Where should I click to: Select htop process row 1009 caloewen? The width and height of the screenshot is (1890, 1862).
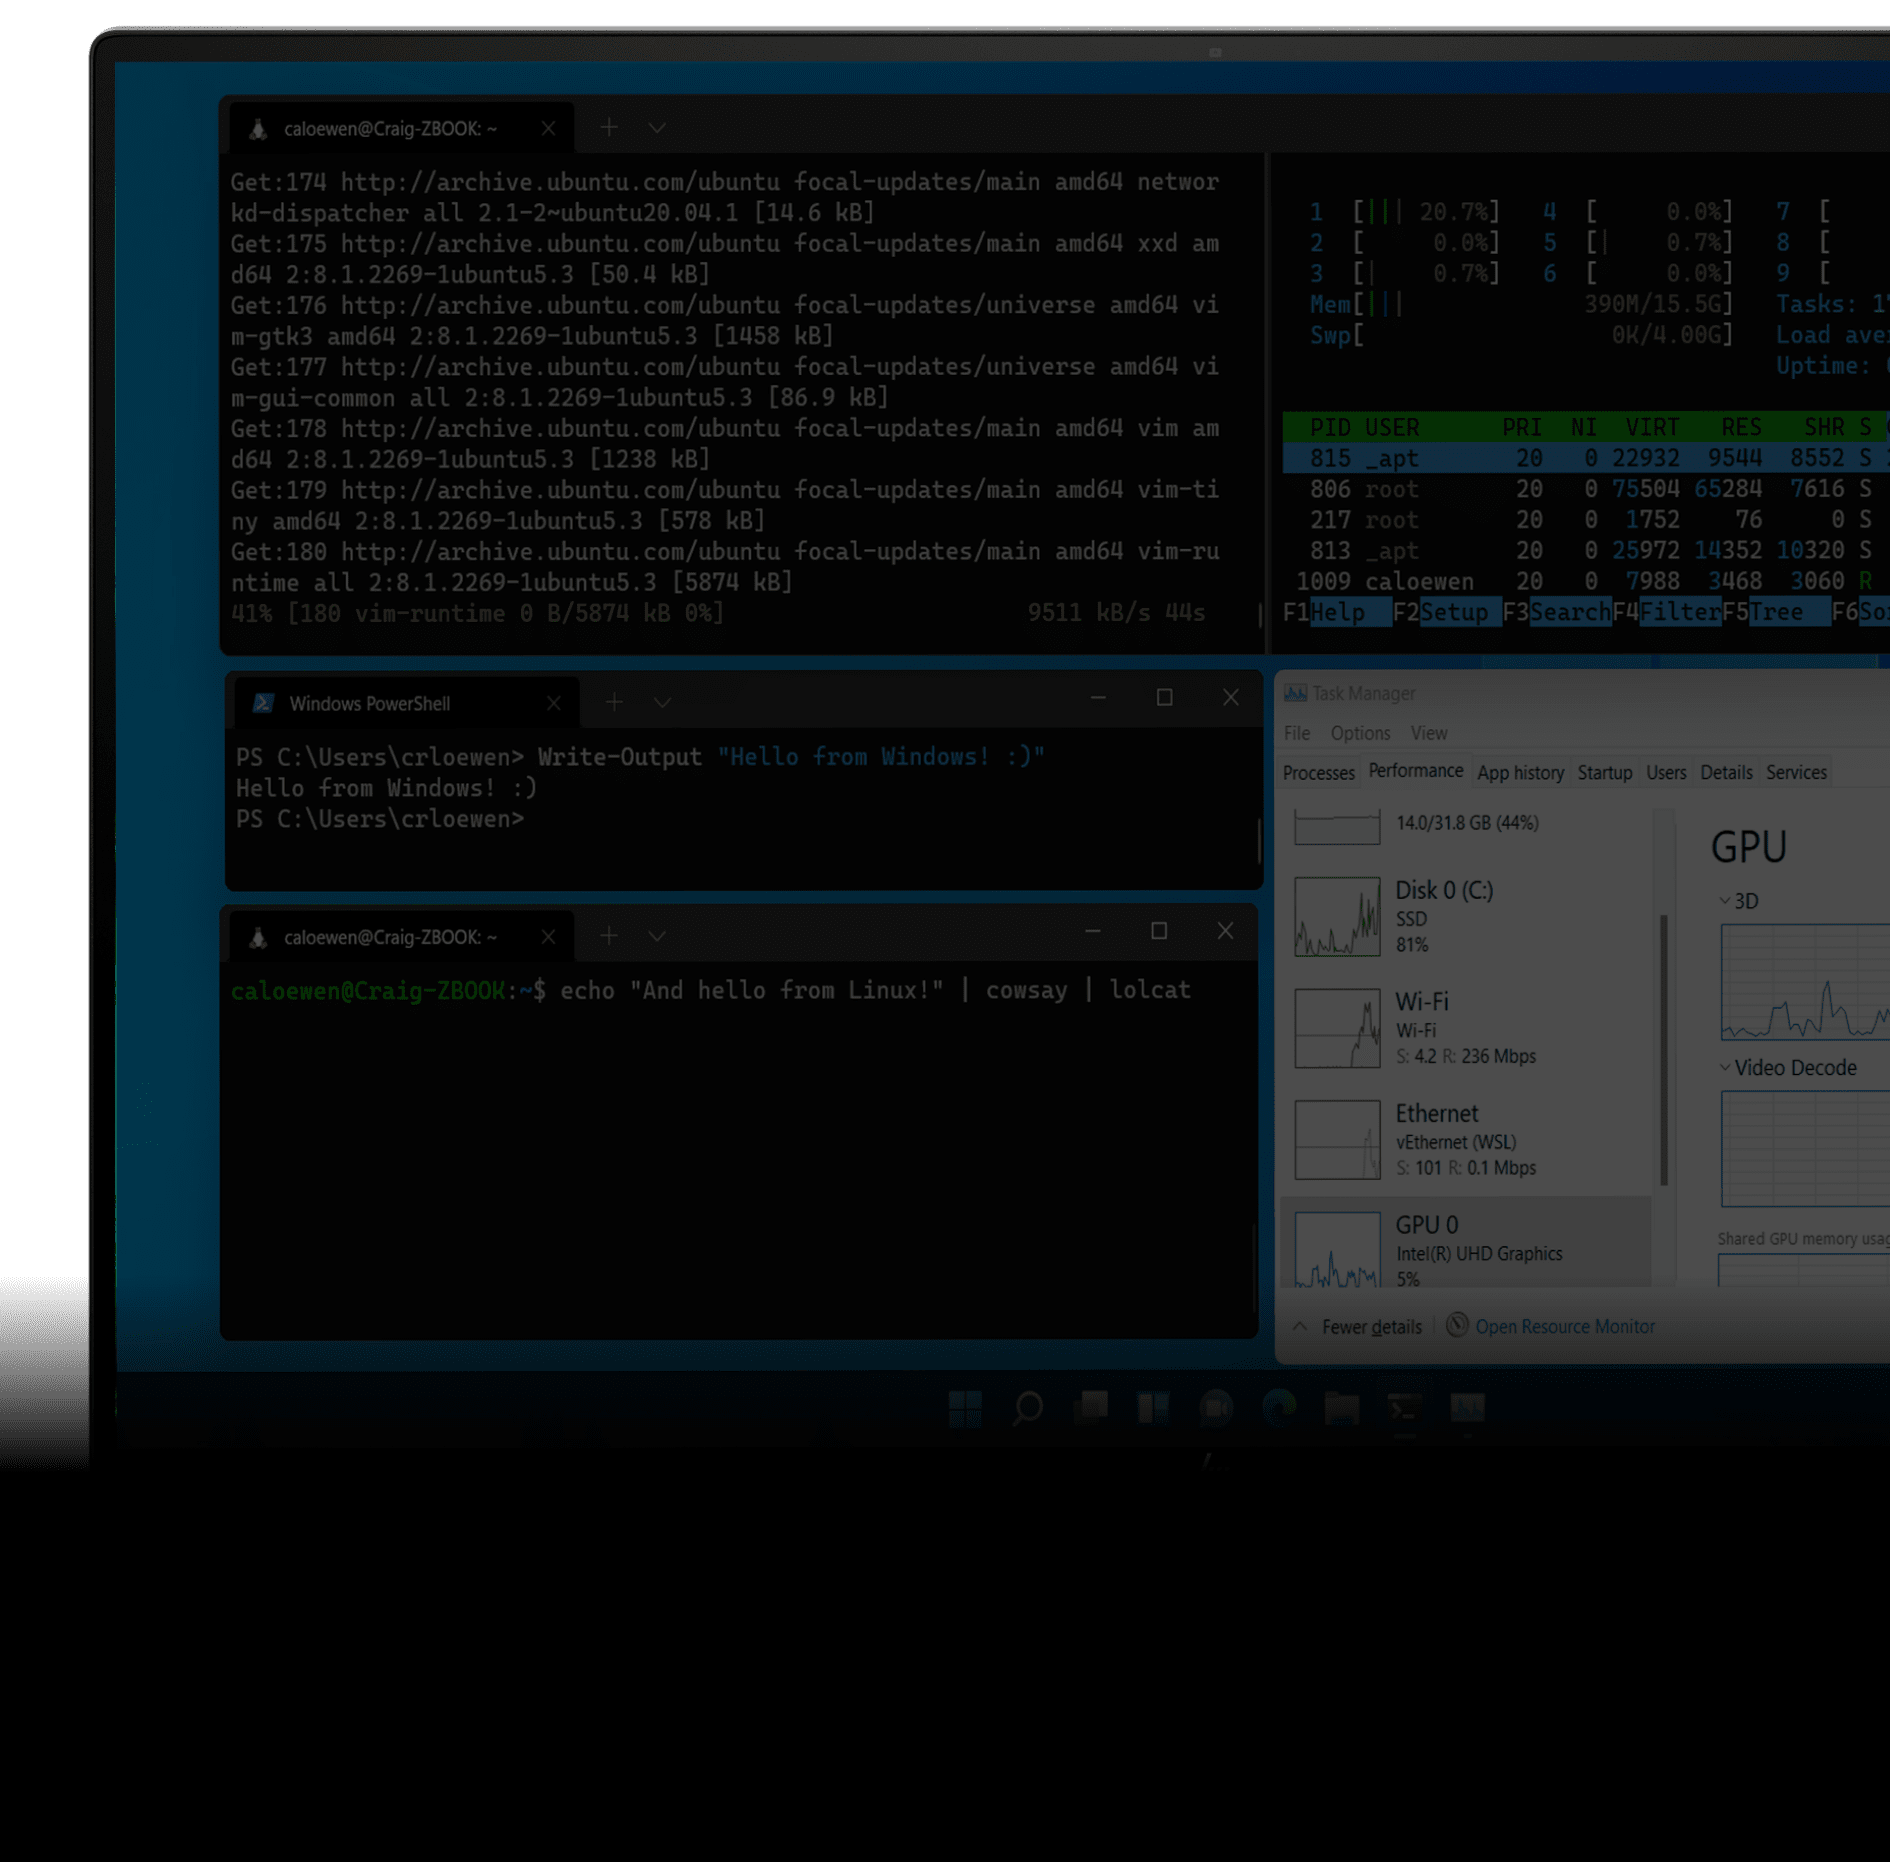(x=1585, y=581)
